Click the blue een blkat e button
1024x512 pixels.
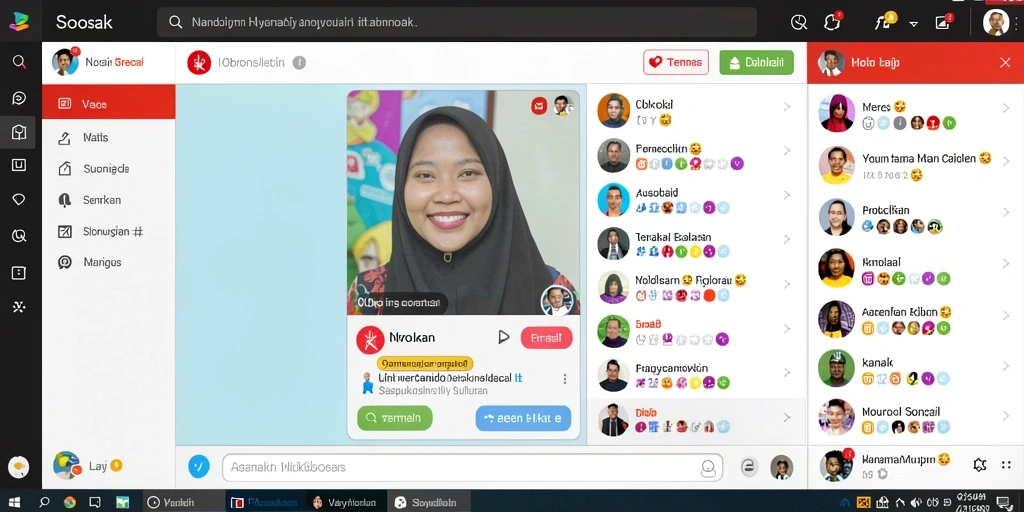pos(523,418)
